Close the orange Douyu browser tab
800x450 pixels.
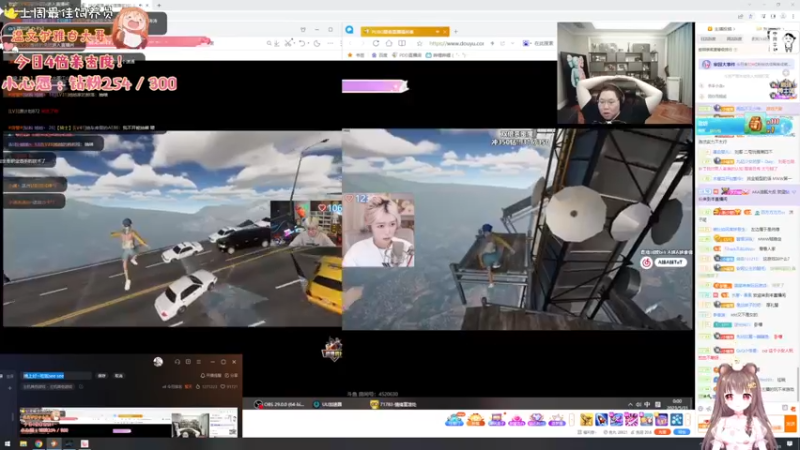pos(445,32)
